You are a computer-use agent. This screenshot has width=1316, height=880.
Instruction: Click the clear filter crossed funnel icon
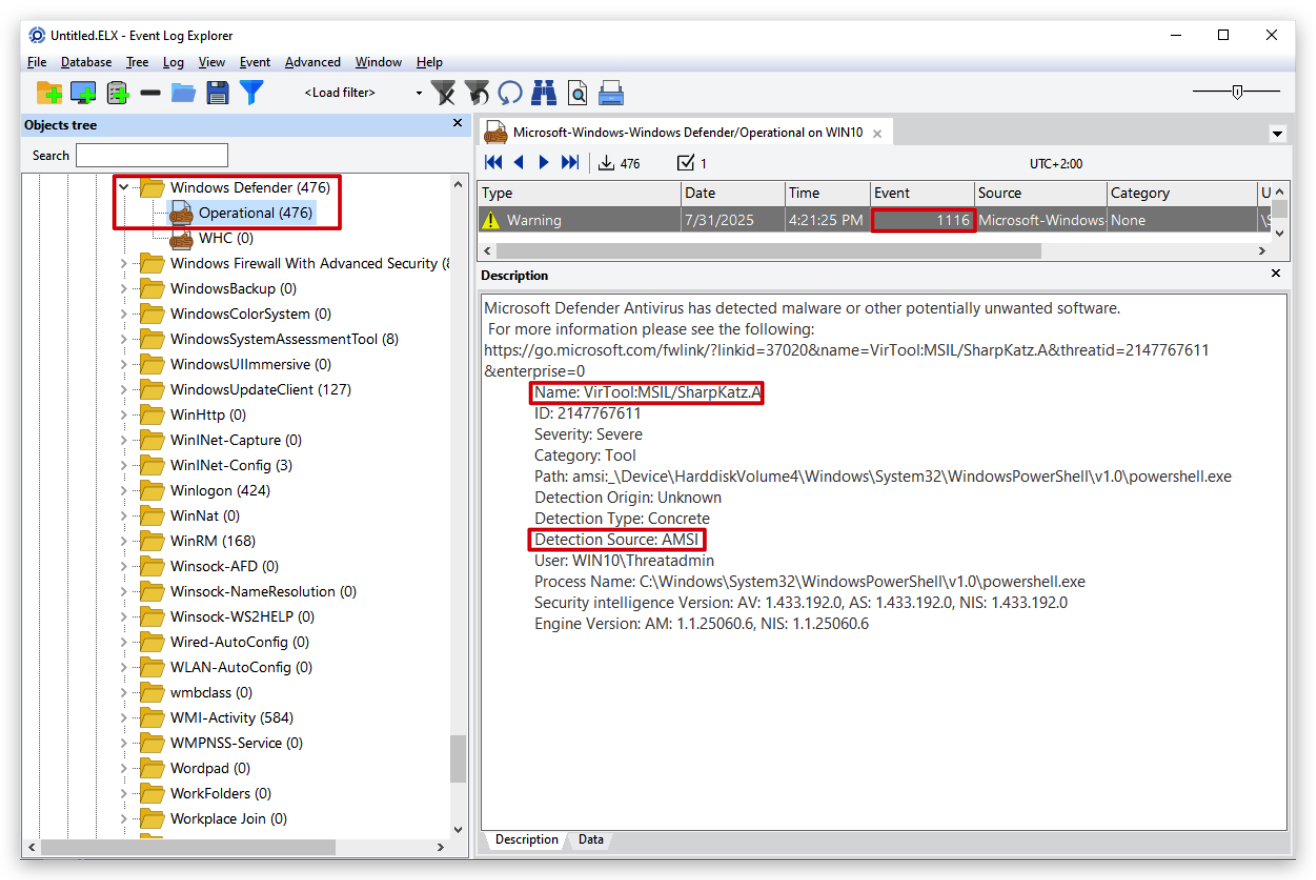click(x=443, y=93)
